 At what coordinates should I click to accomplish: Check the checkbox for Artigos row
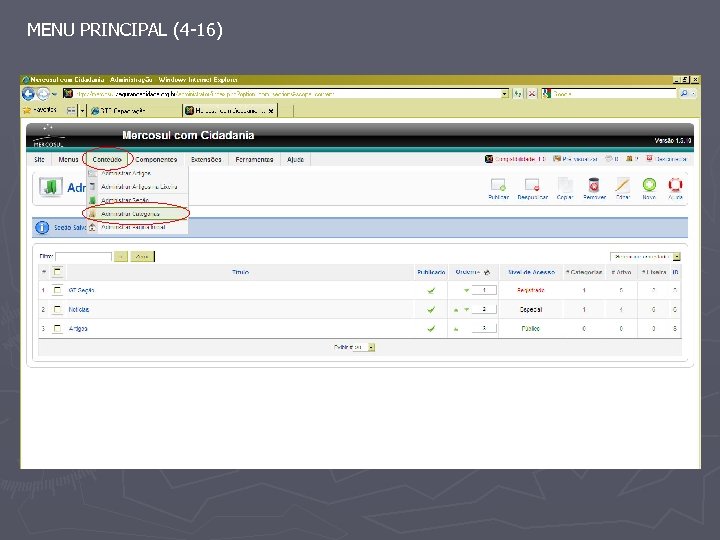[x=57, y=329]
